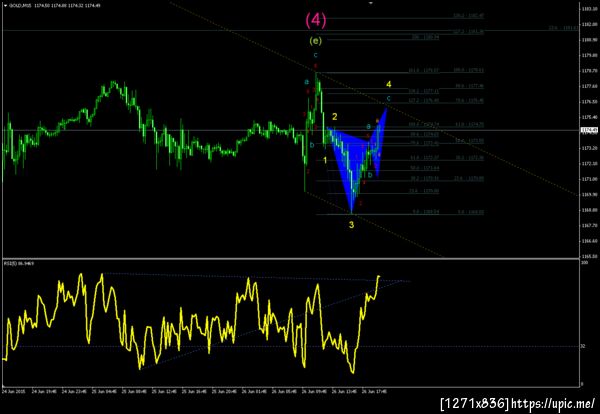Click the 1182.00 price axis label

[589, 24]
